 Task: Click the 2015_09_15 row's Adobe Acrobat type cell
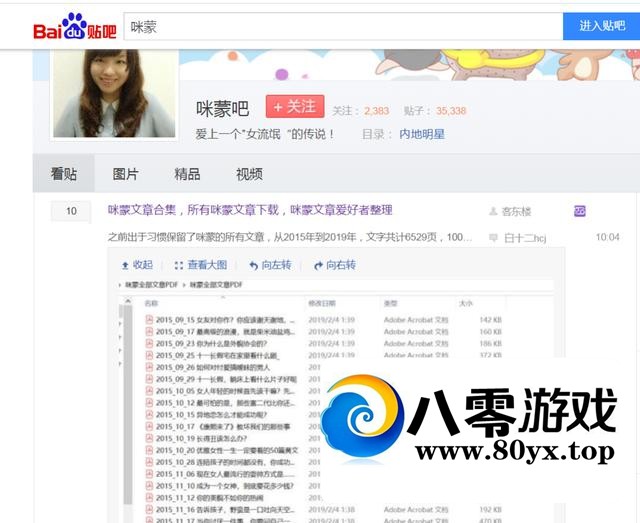(x=416, y=320)
